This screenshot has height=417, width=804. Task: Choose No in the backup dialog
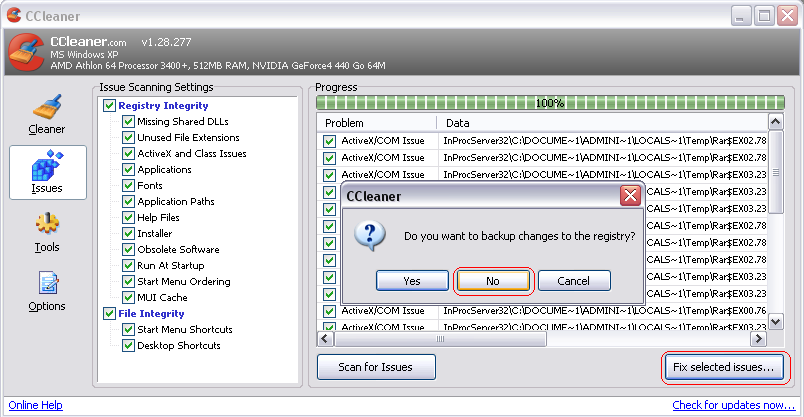pos(493,281)
